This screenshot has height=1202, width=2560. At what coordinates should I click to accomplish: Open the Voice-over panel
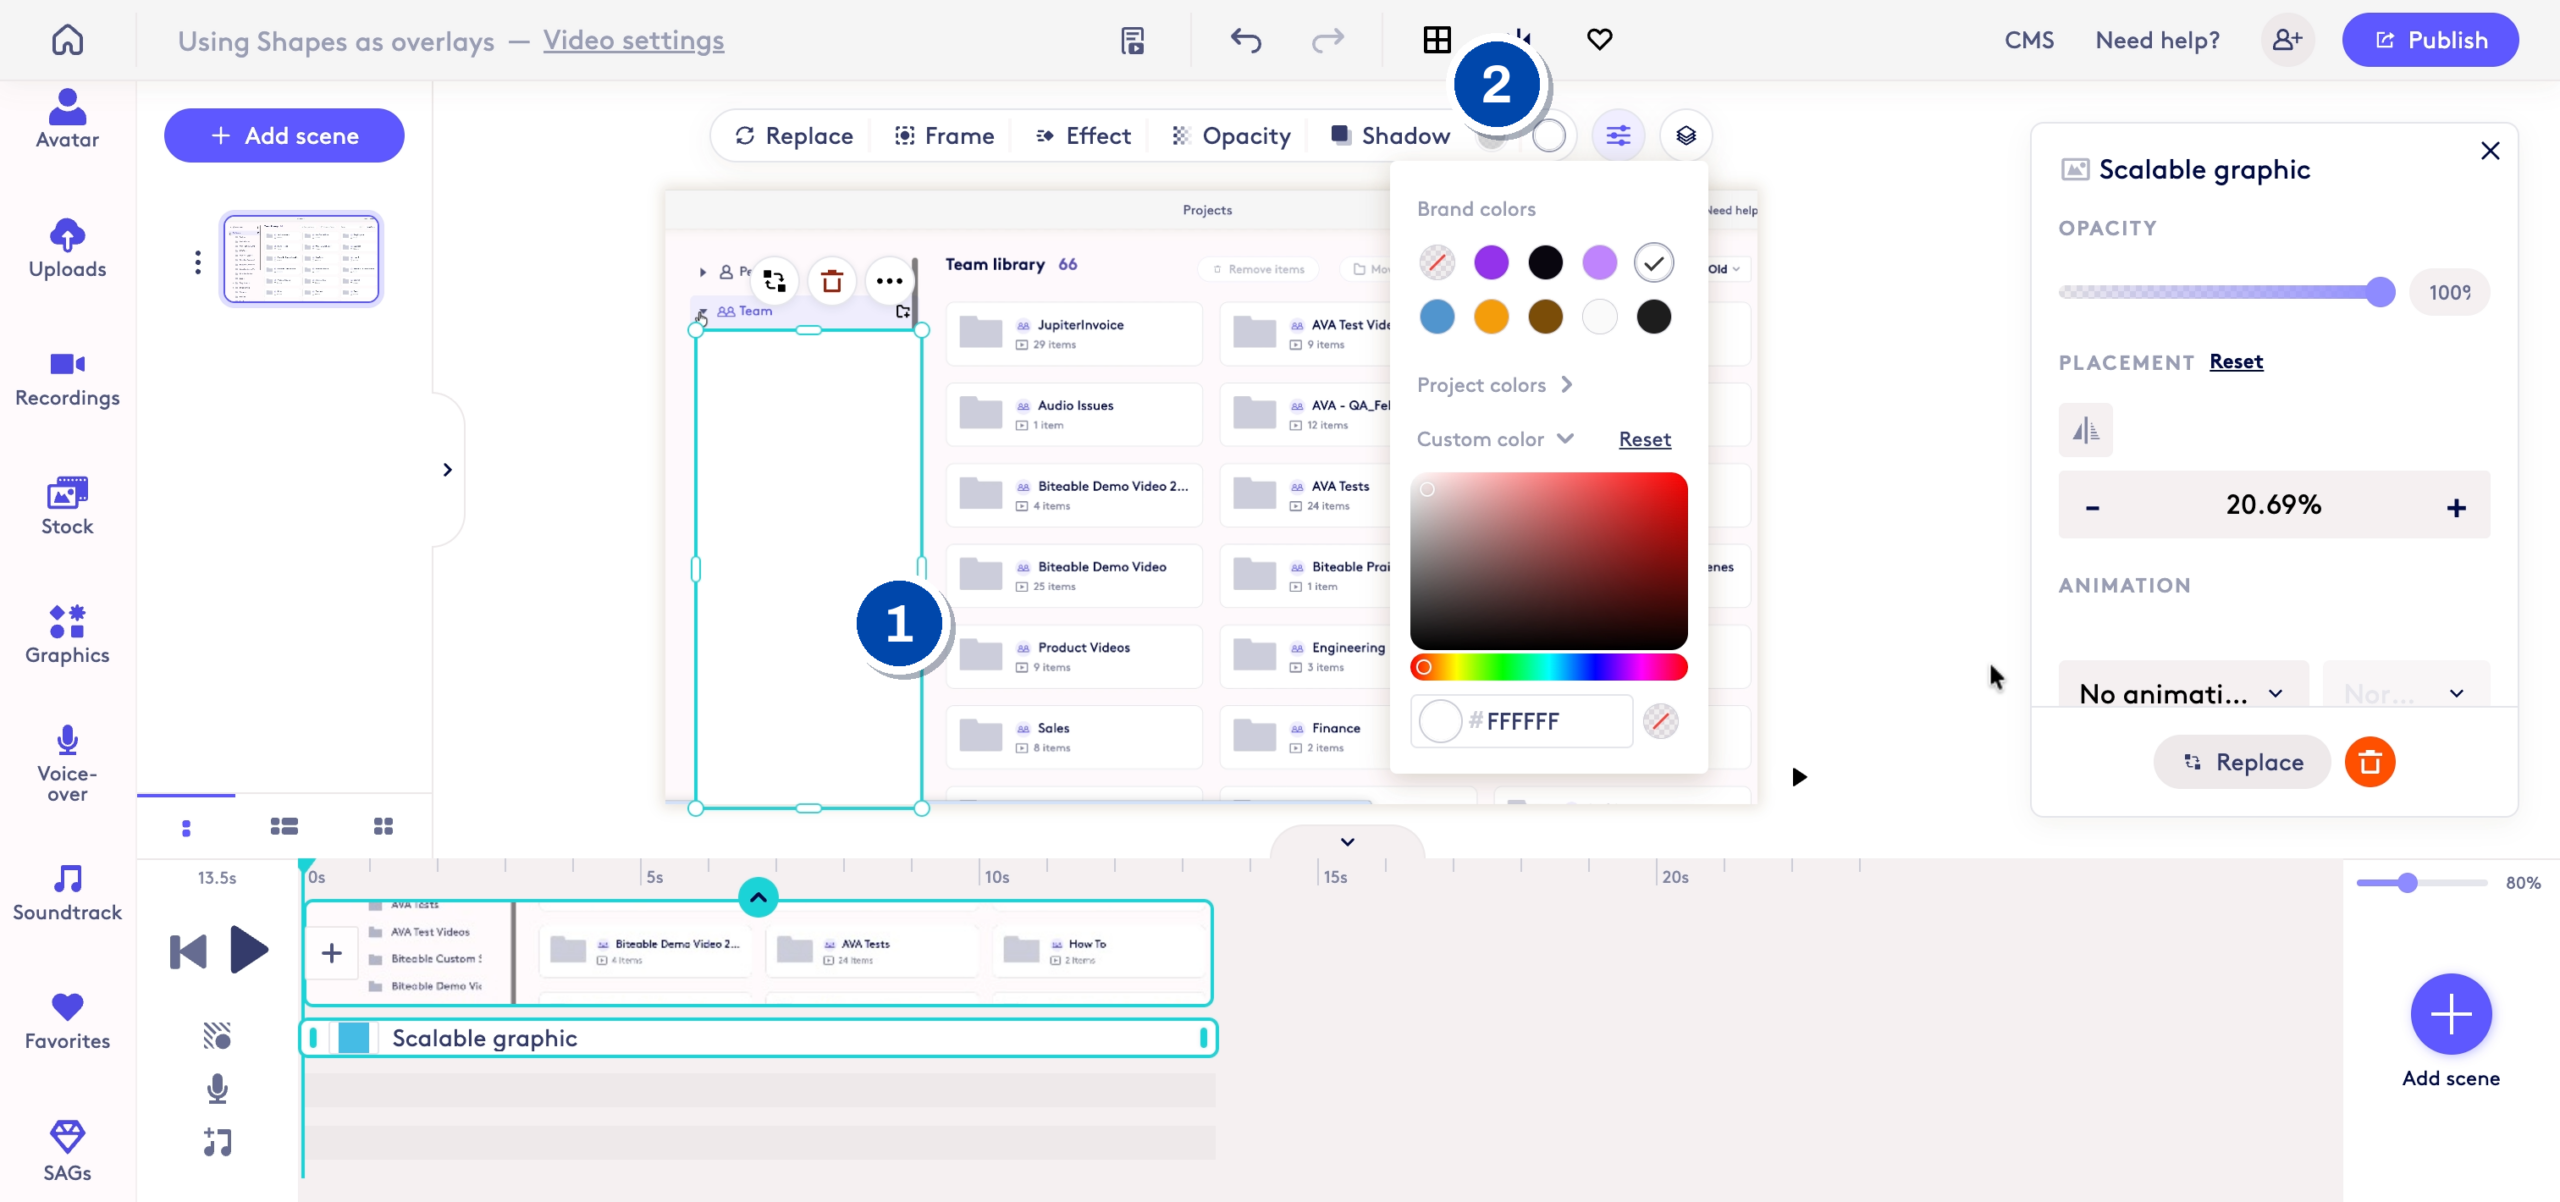pyautogui.click(x=67, y=763)
